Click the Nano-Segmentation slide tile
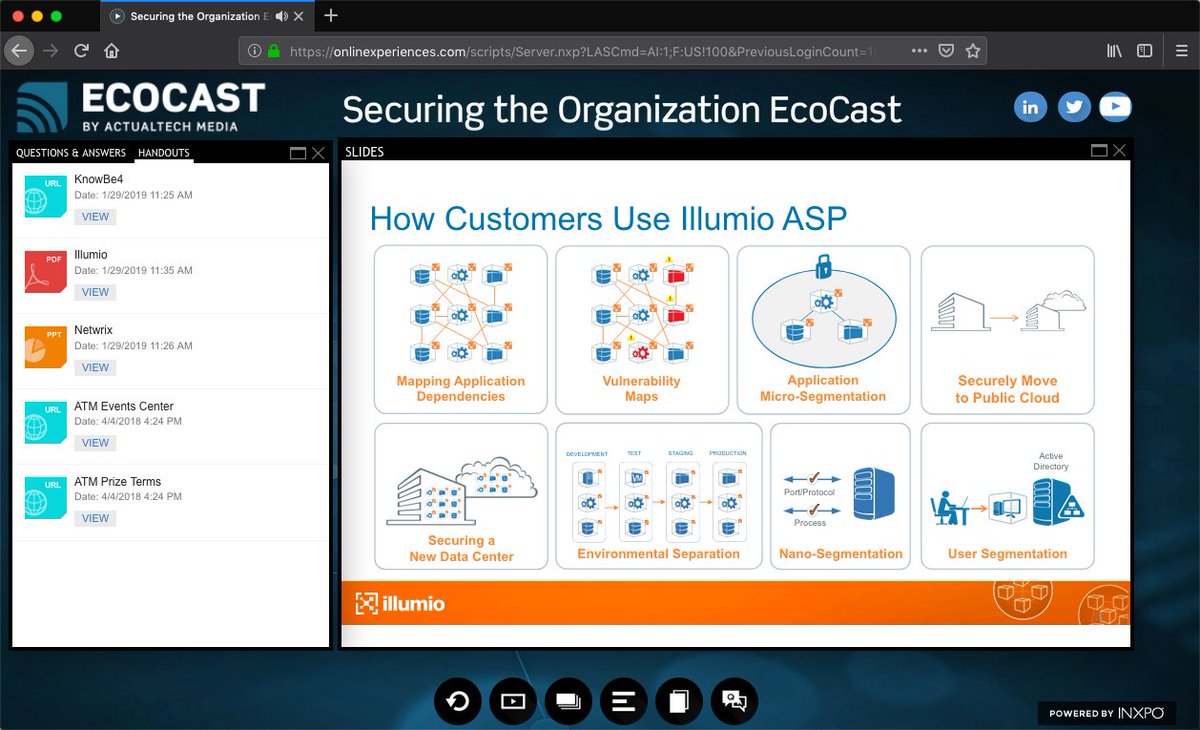 tap(840, 496)
